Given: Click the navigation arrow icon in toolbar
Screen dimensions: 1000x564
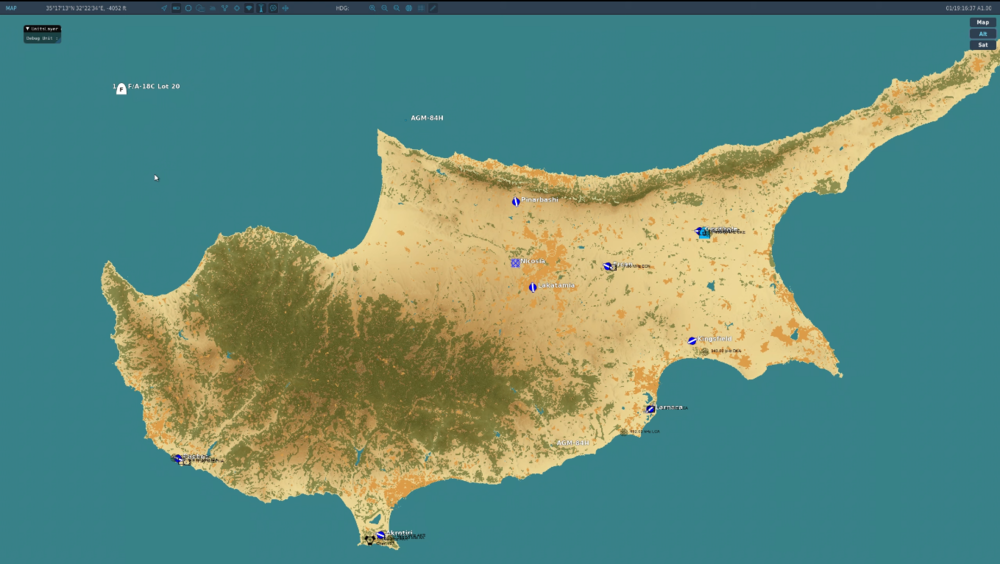Looking at the screenshot, I should click(164, 8).
